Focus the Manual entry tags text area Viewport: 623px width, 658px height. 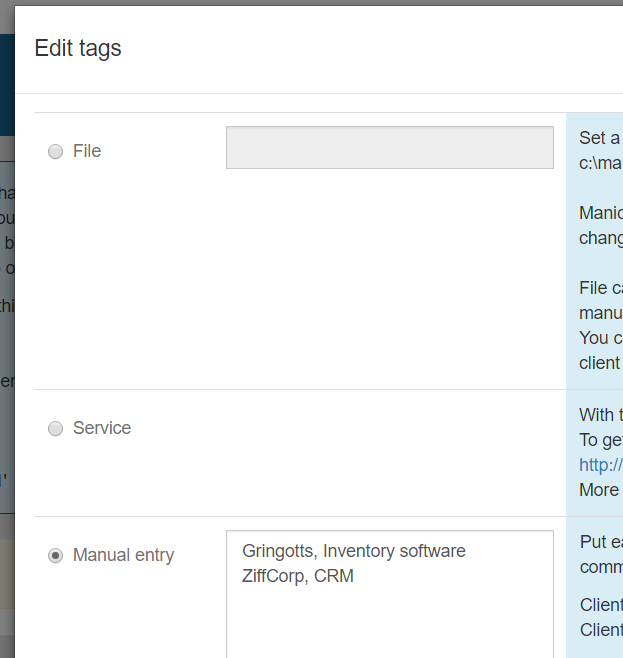pos(389,620)
